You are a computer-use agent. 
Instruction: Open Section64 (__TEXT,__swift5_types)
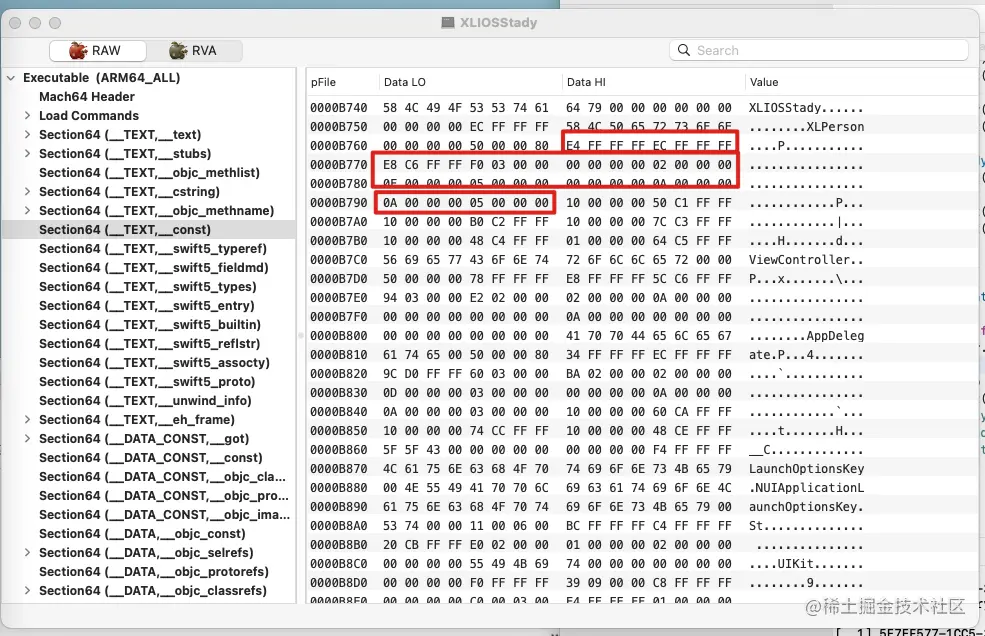click(x=148, y=287)
